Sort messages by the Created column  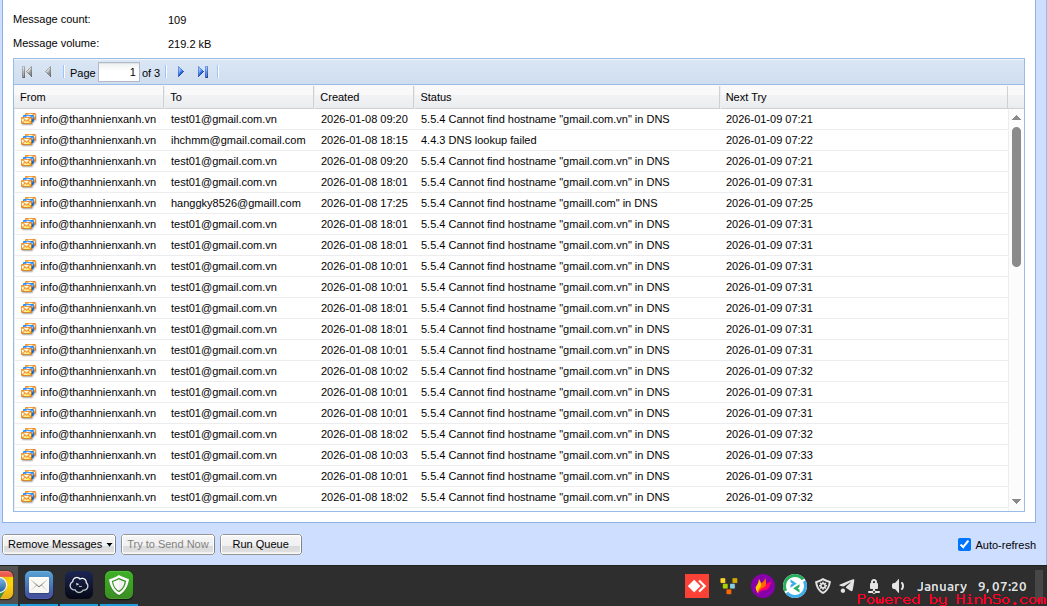click(x=363, y=97)
